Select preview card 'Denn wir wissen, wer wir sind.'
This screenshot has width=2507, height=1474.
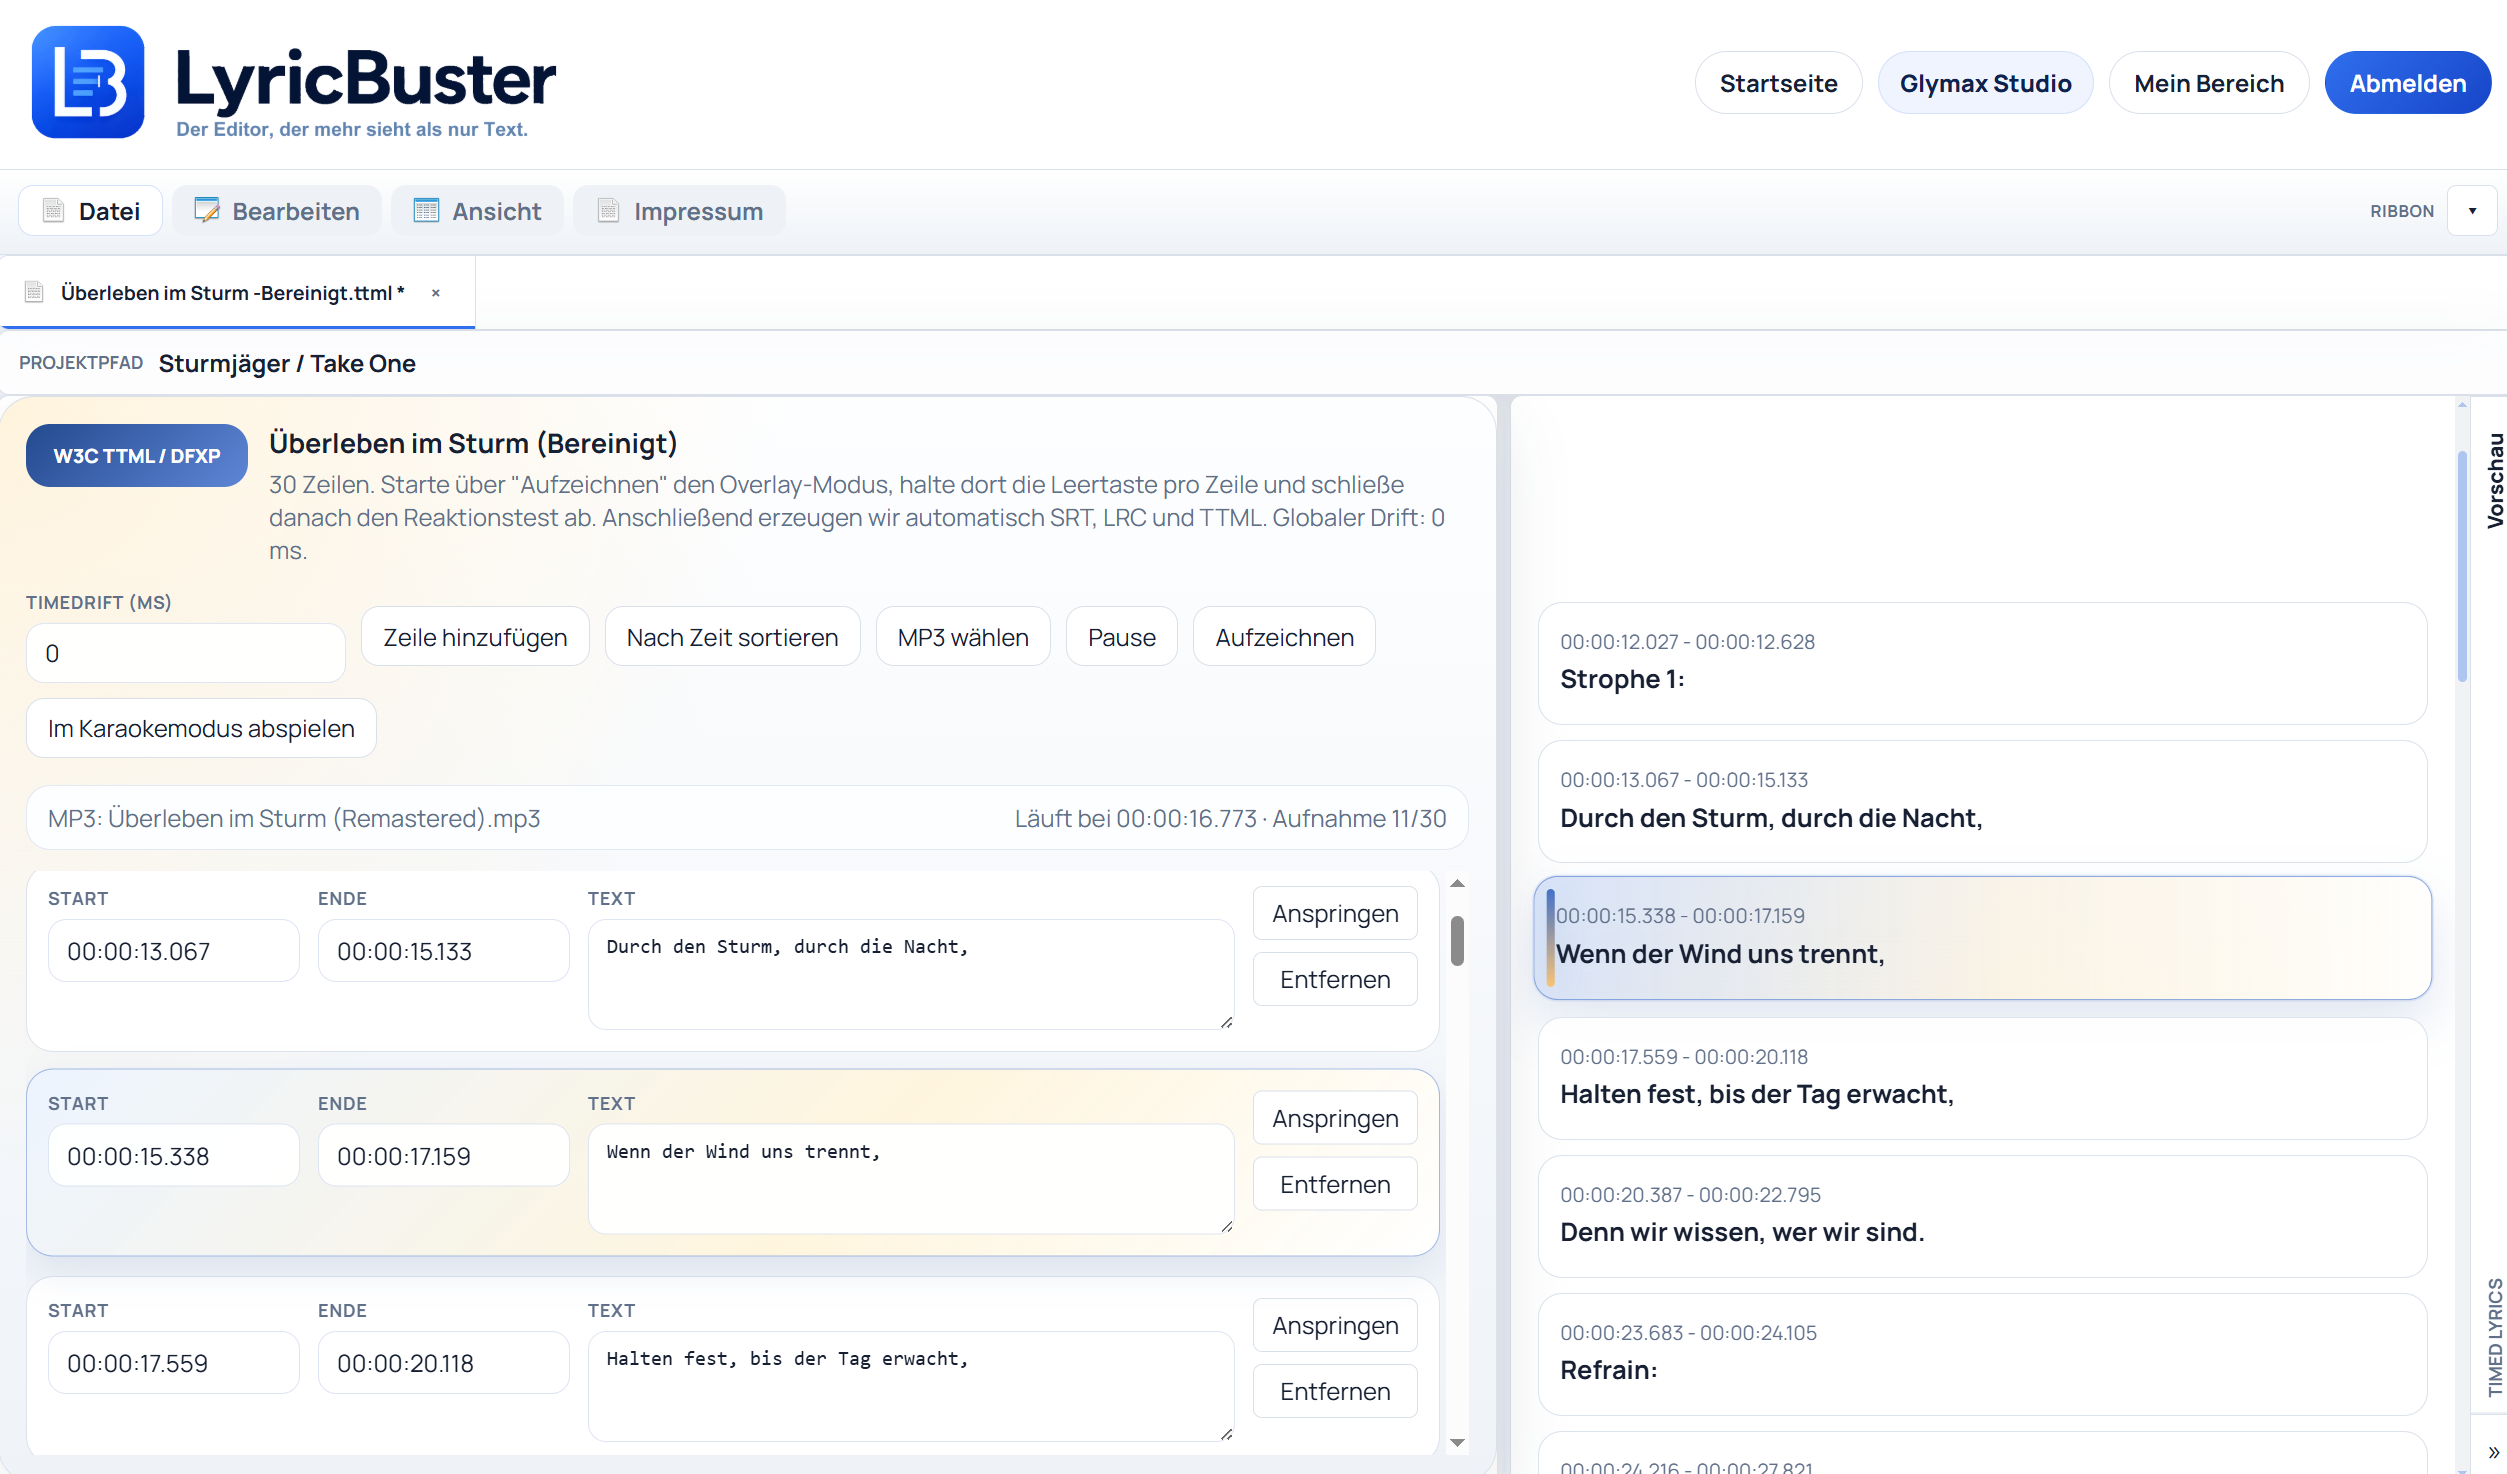[x=1982, y=1216]
